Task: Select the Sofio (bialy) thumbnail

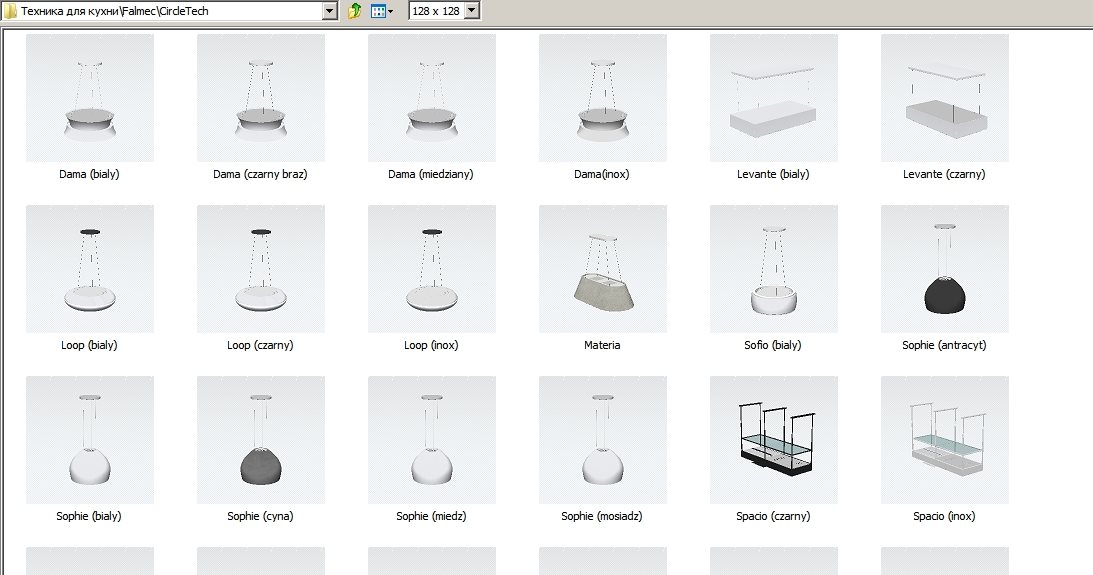Action: (774, 268)
